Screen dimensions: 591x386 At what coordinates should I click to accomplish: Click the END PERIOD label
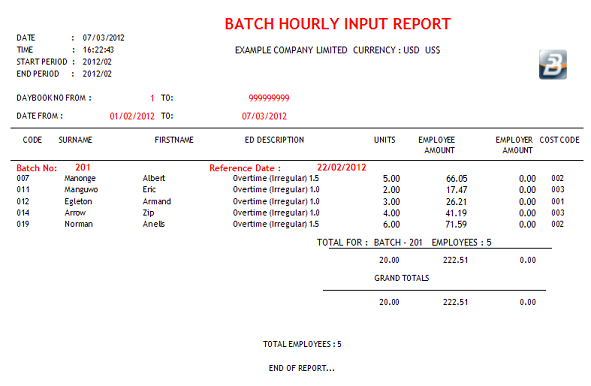[38, 74]
